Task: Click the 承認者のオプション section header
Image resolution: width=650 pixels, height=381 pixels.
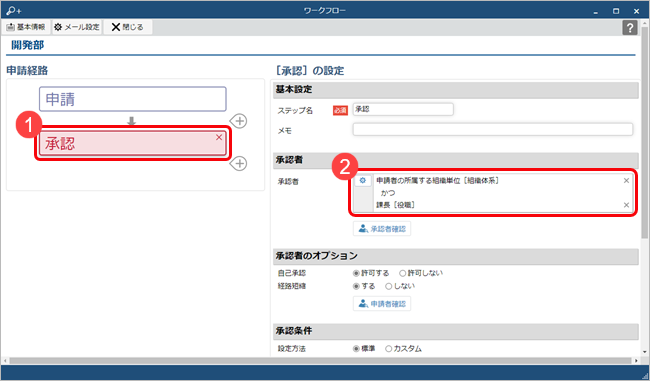Action: [x=456, y=256]
